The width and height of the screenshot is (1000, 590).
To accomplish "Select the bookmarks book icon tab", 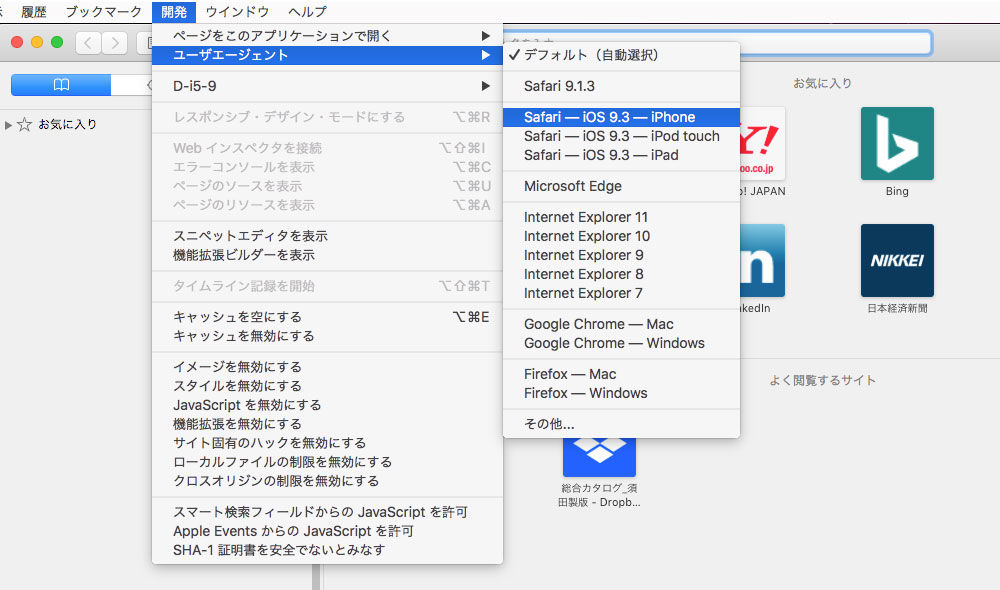I will point(61,85).
